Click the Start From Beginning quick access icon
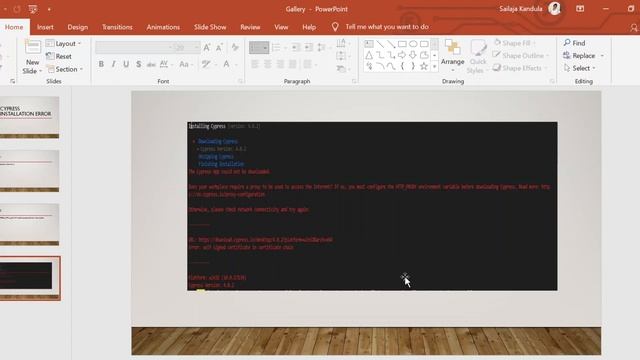Viewport: 640px width, 360px height. tap(32, 9)
